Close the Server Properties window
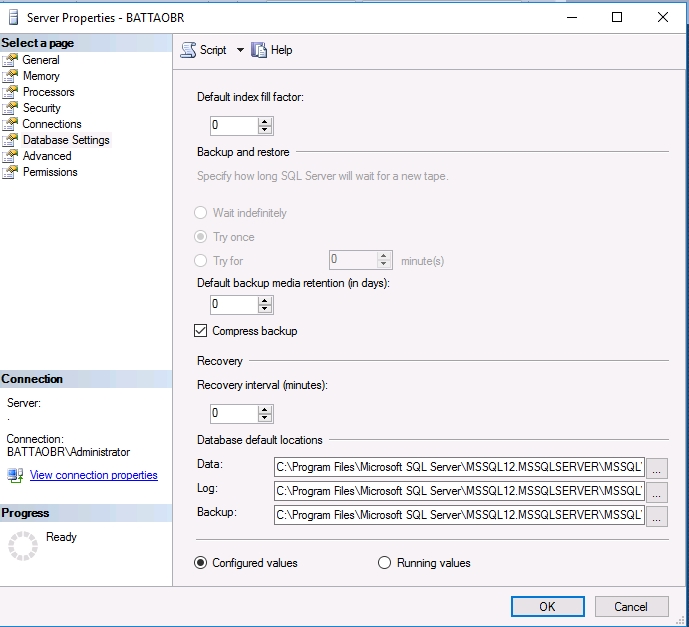The width and height of the screenshot is (689, 627). (663, 18)
